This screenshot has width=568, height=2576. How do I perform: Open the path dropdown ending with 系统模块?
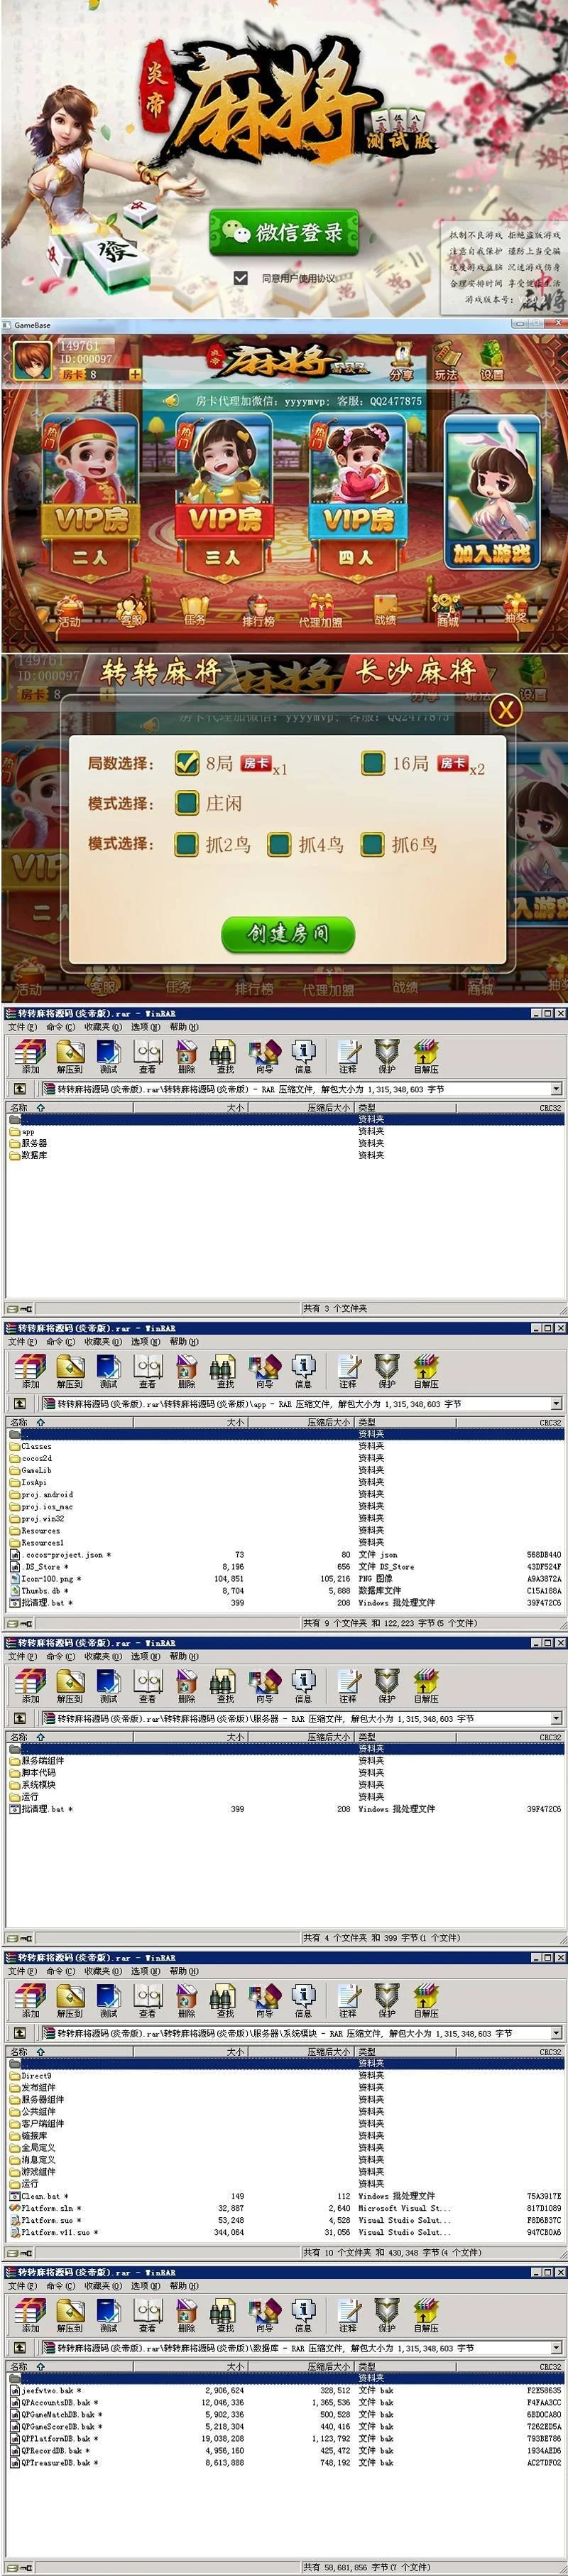click(556, 2033)
